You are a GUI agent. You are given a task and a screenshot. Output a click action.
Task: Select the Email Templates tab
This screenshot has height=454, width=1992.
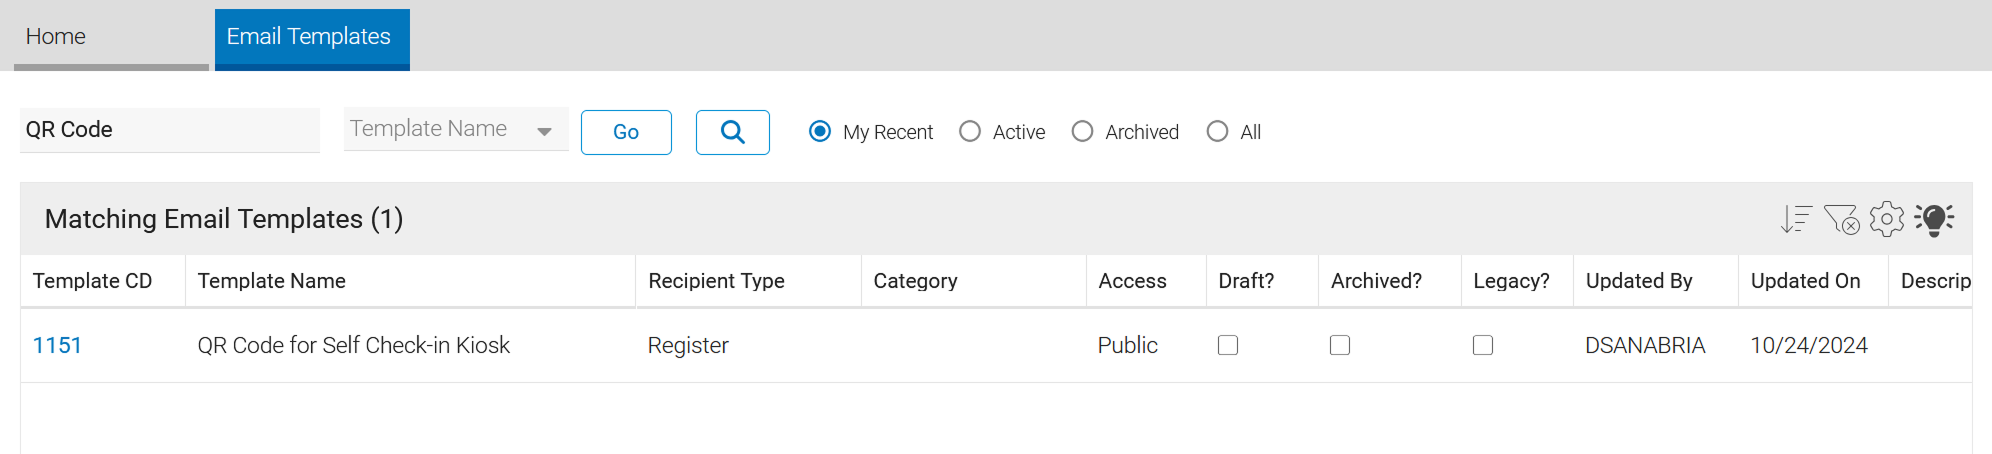(x=312, y=38)
